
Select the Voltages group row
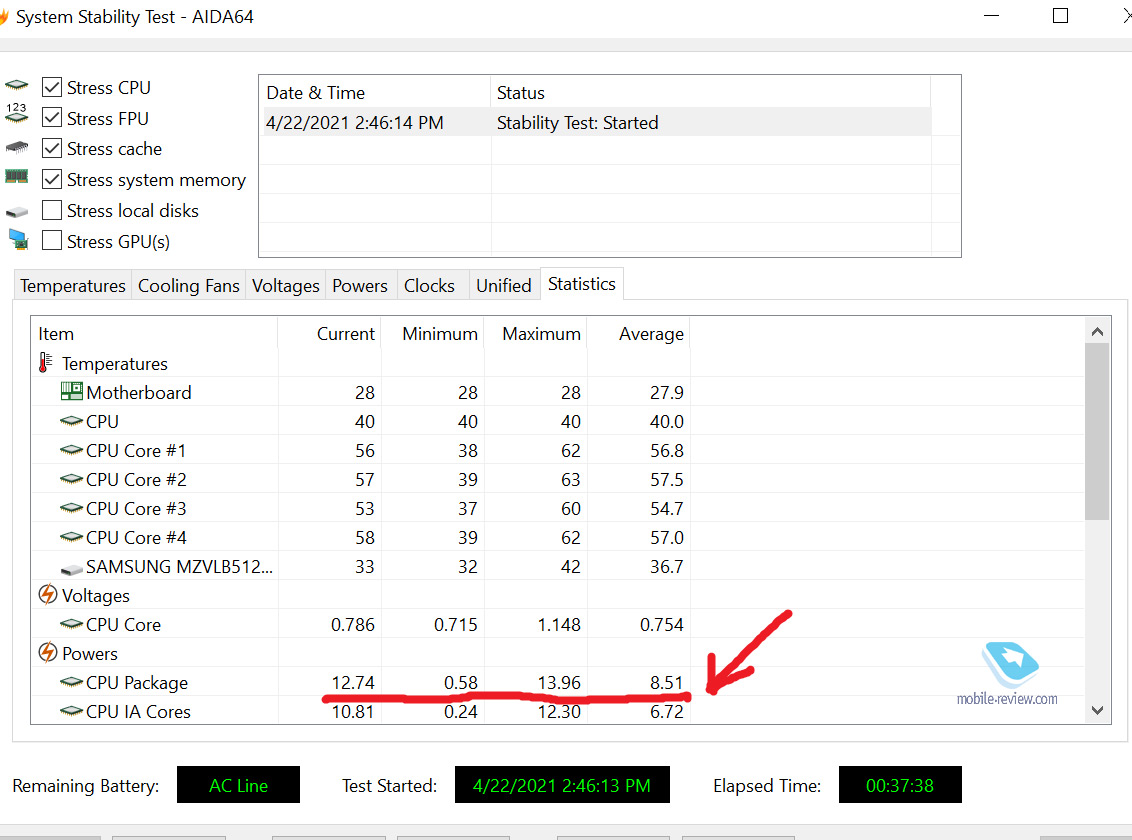[96, 595]
